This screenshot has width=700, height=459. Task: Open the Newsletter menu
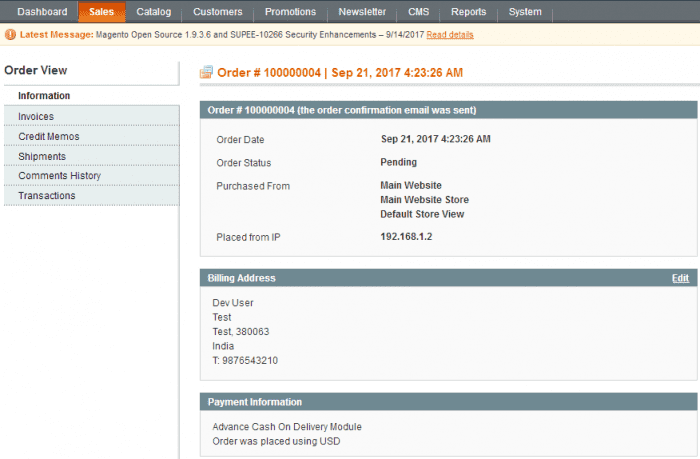click(x=362, y=12)
